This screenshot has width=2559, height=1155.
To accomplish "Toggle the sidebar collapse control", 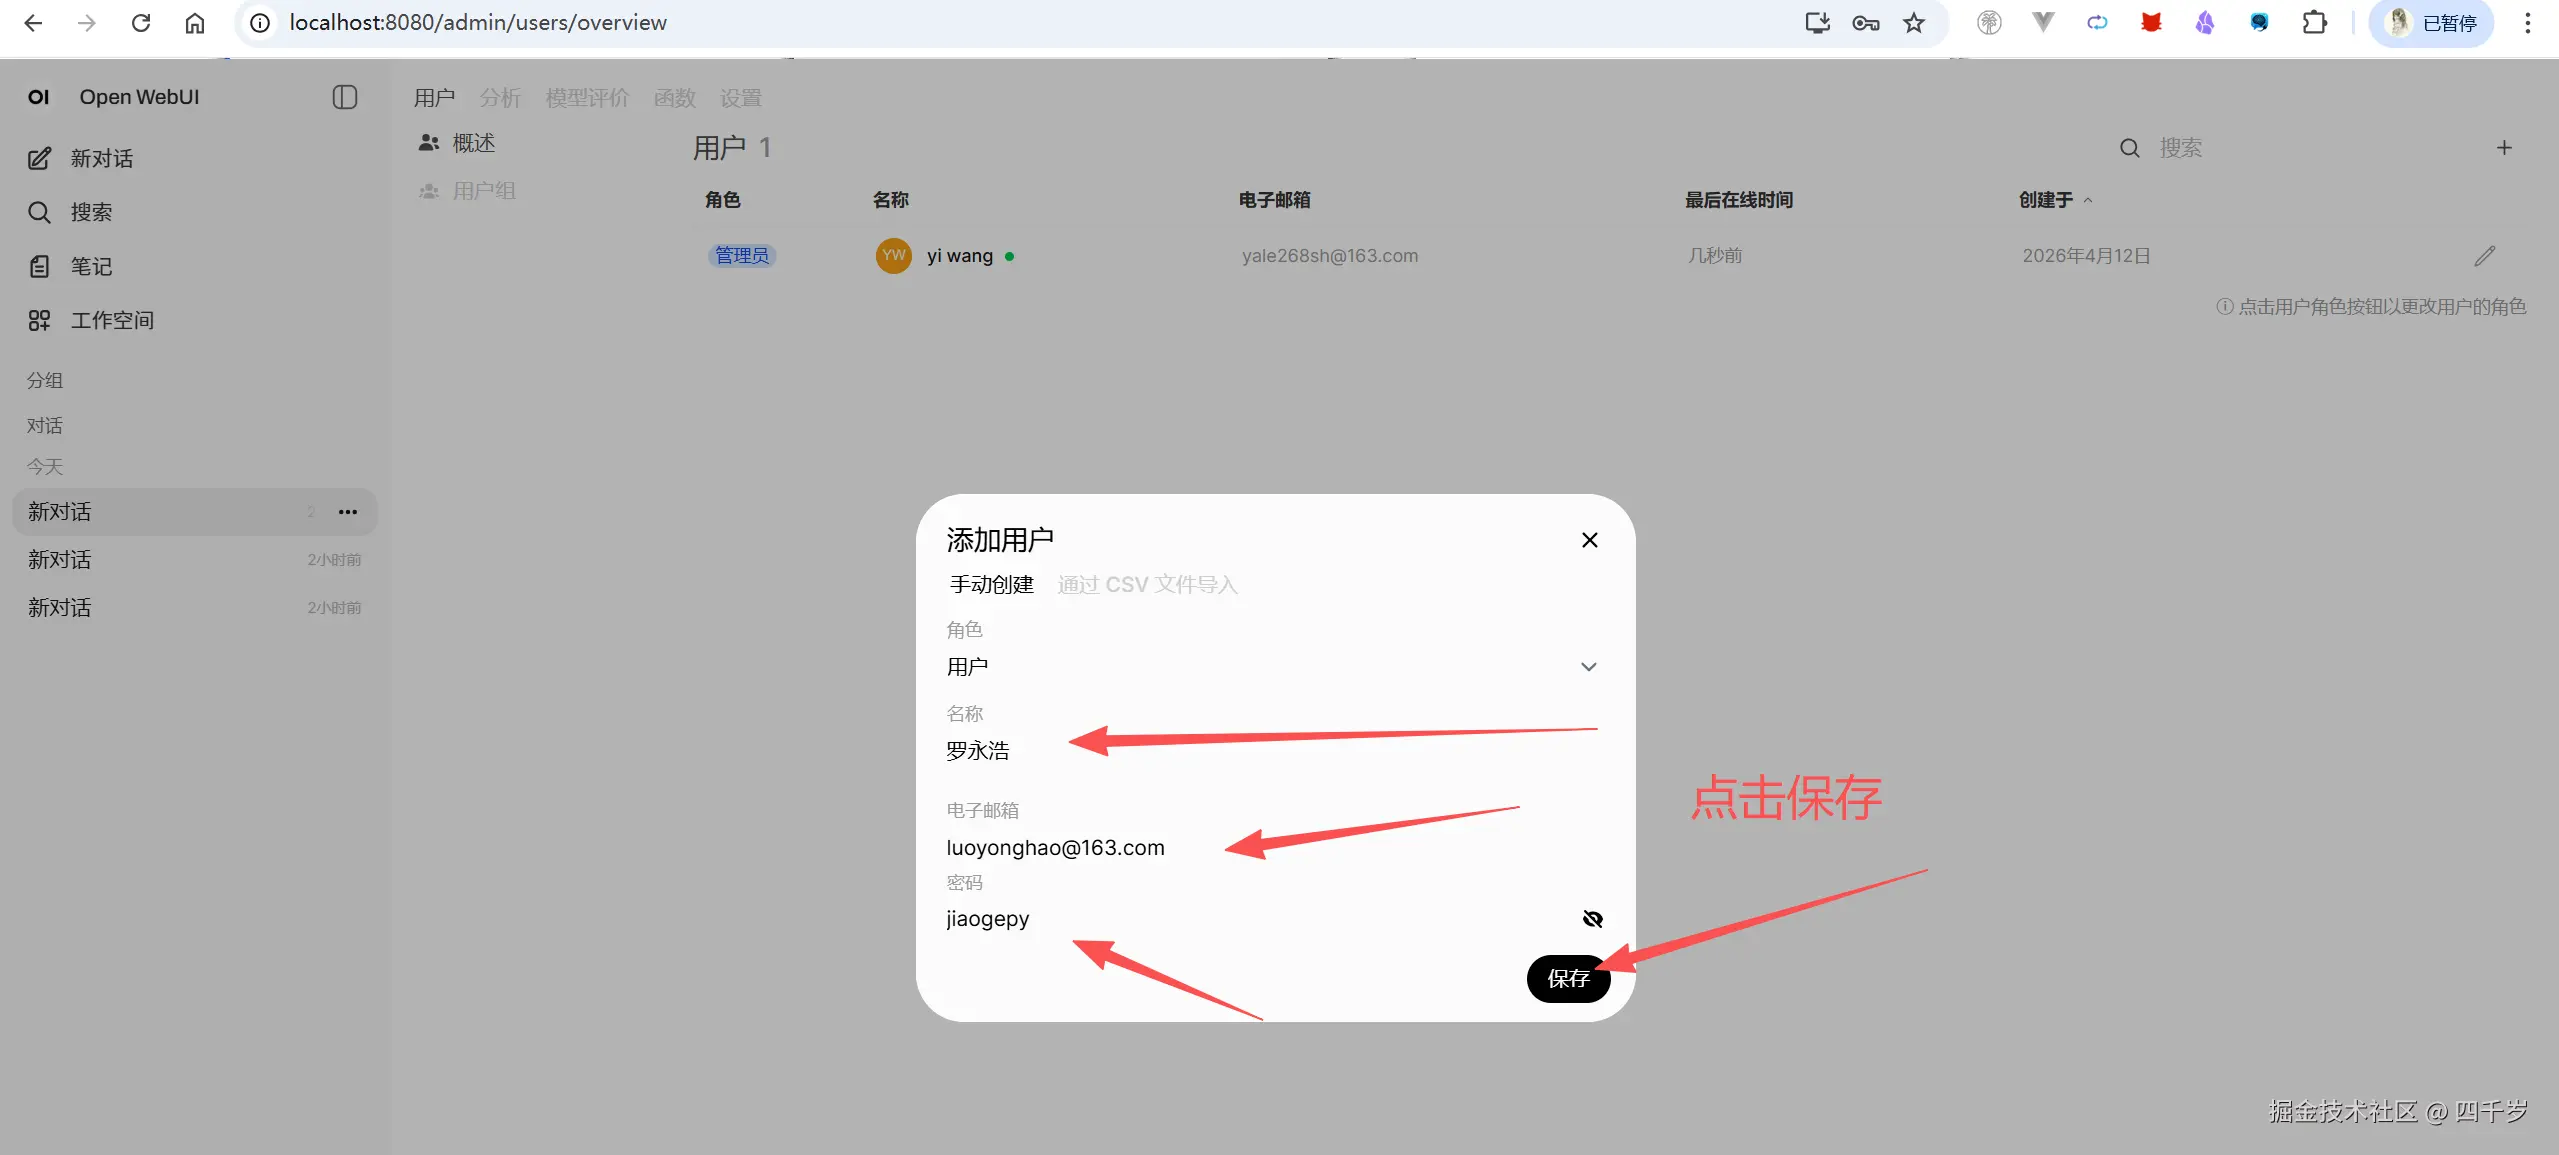I will 344,96.
